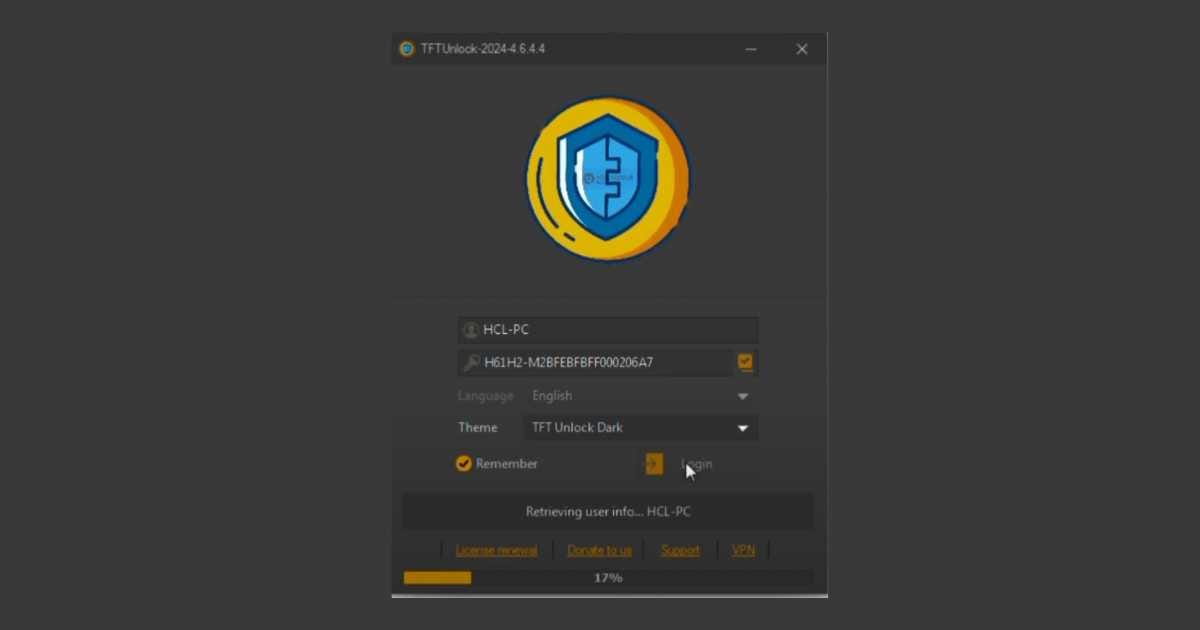1200x630 pixels.
Task: Click the user icon beside HCL-PC
Action: pyautogui.click(x=471, y=330)
